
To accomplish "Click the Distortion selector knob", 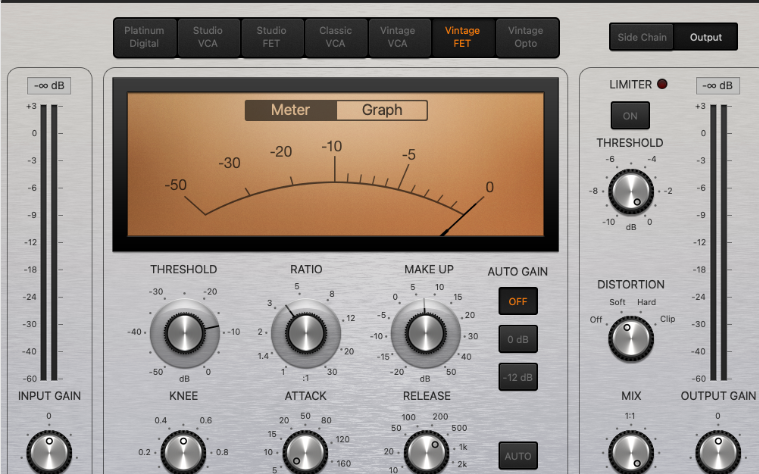I will coord(630,339).
